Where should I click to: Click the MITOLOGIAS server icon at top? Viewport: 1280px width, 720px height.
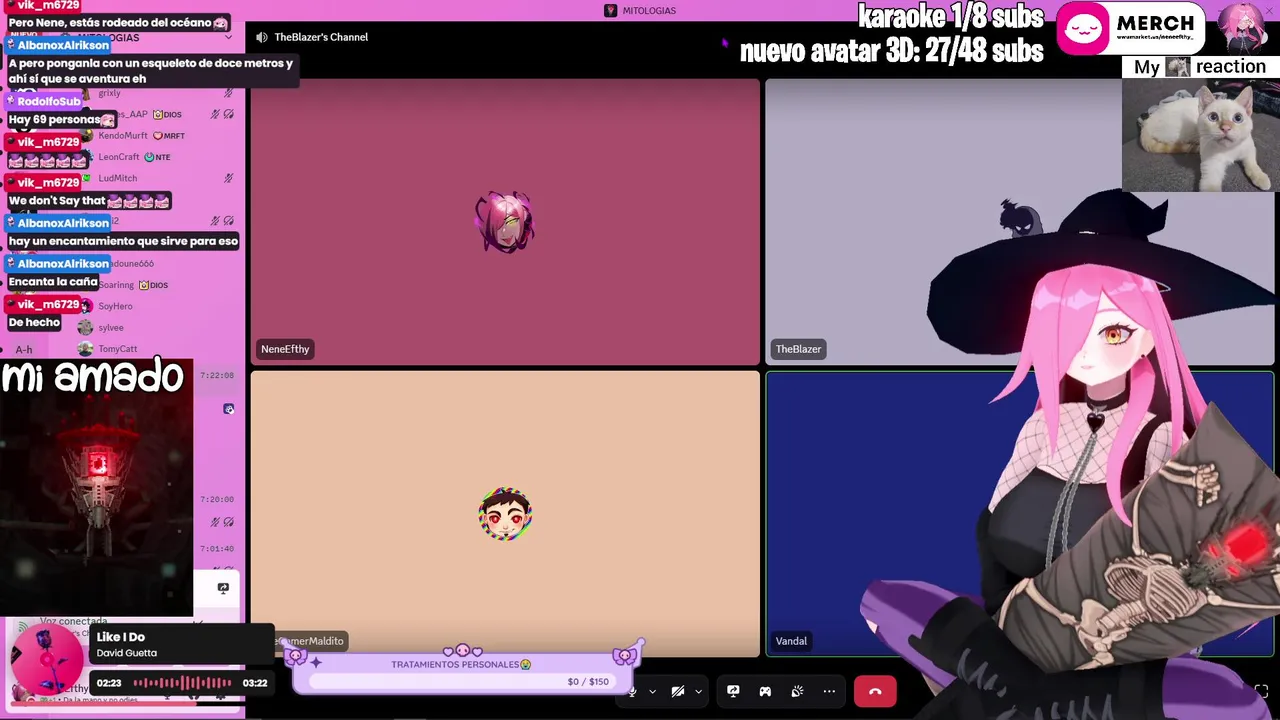point(610,10)
